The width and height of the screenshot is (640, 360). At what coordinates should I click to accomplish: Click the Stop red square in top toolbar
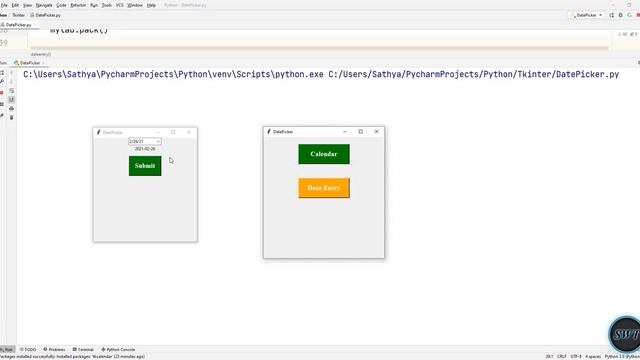point(638,15)
